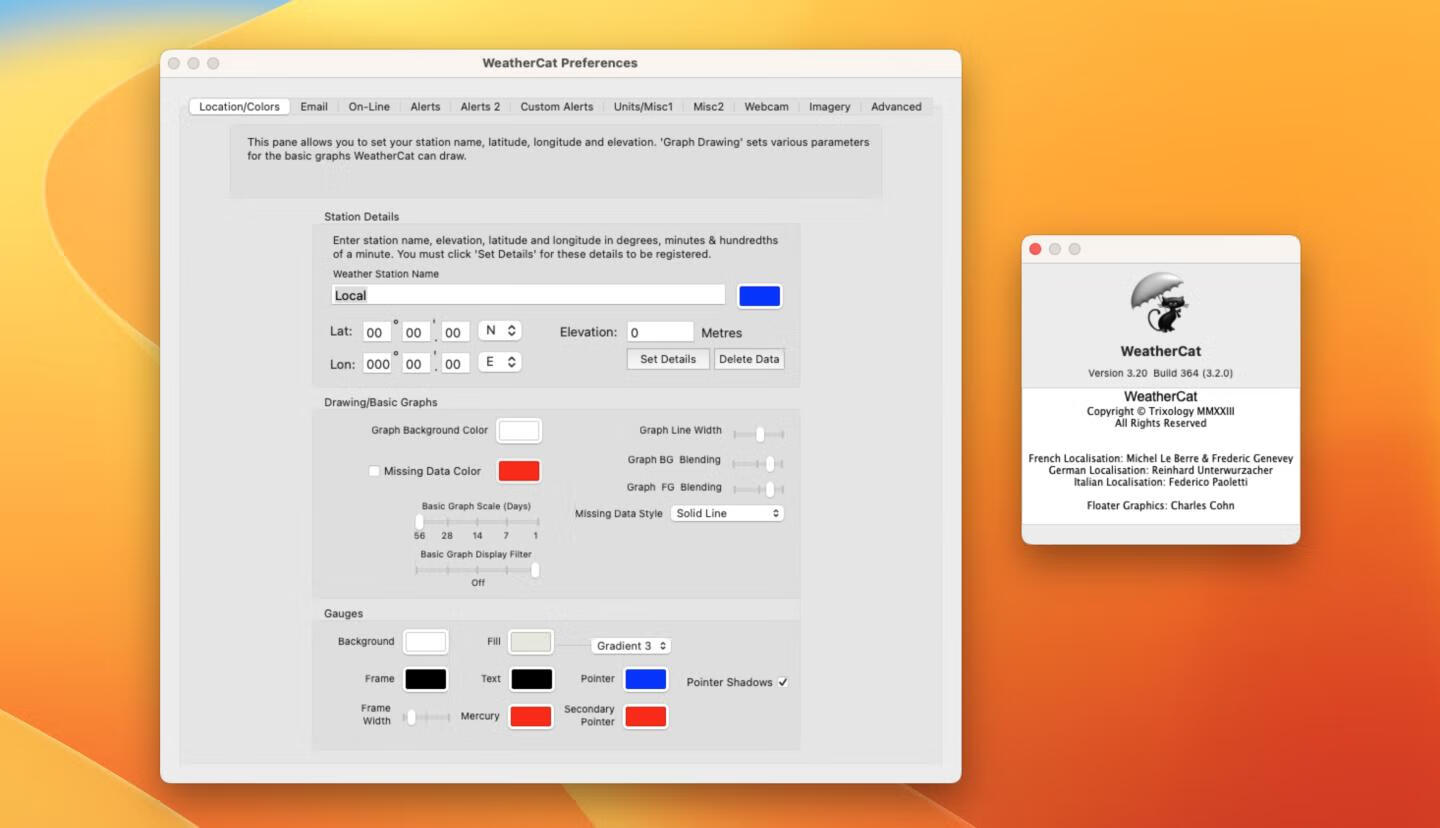
Task: Change the Graph Background Color swatch
Action: pos(518,430)
